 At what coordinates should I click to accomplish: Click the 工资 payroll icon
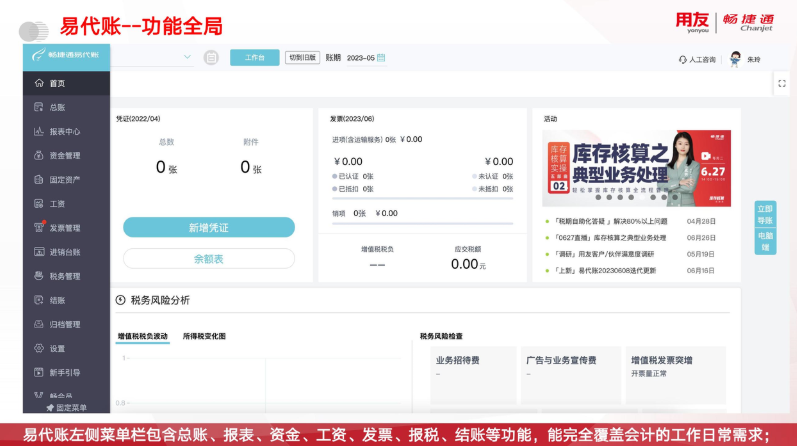[x=39, y=203]
